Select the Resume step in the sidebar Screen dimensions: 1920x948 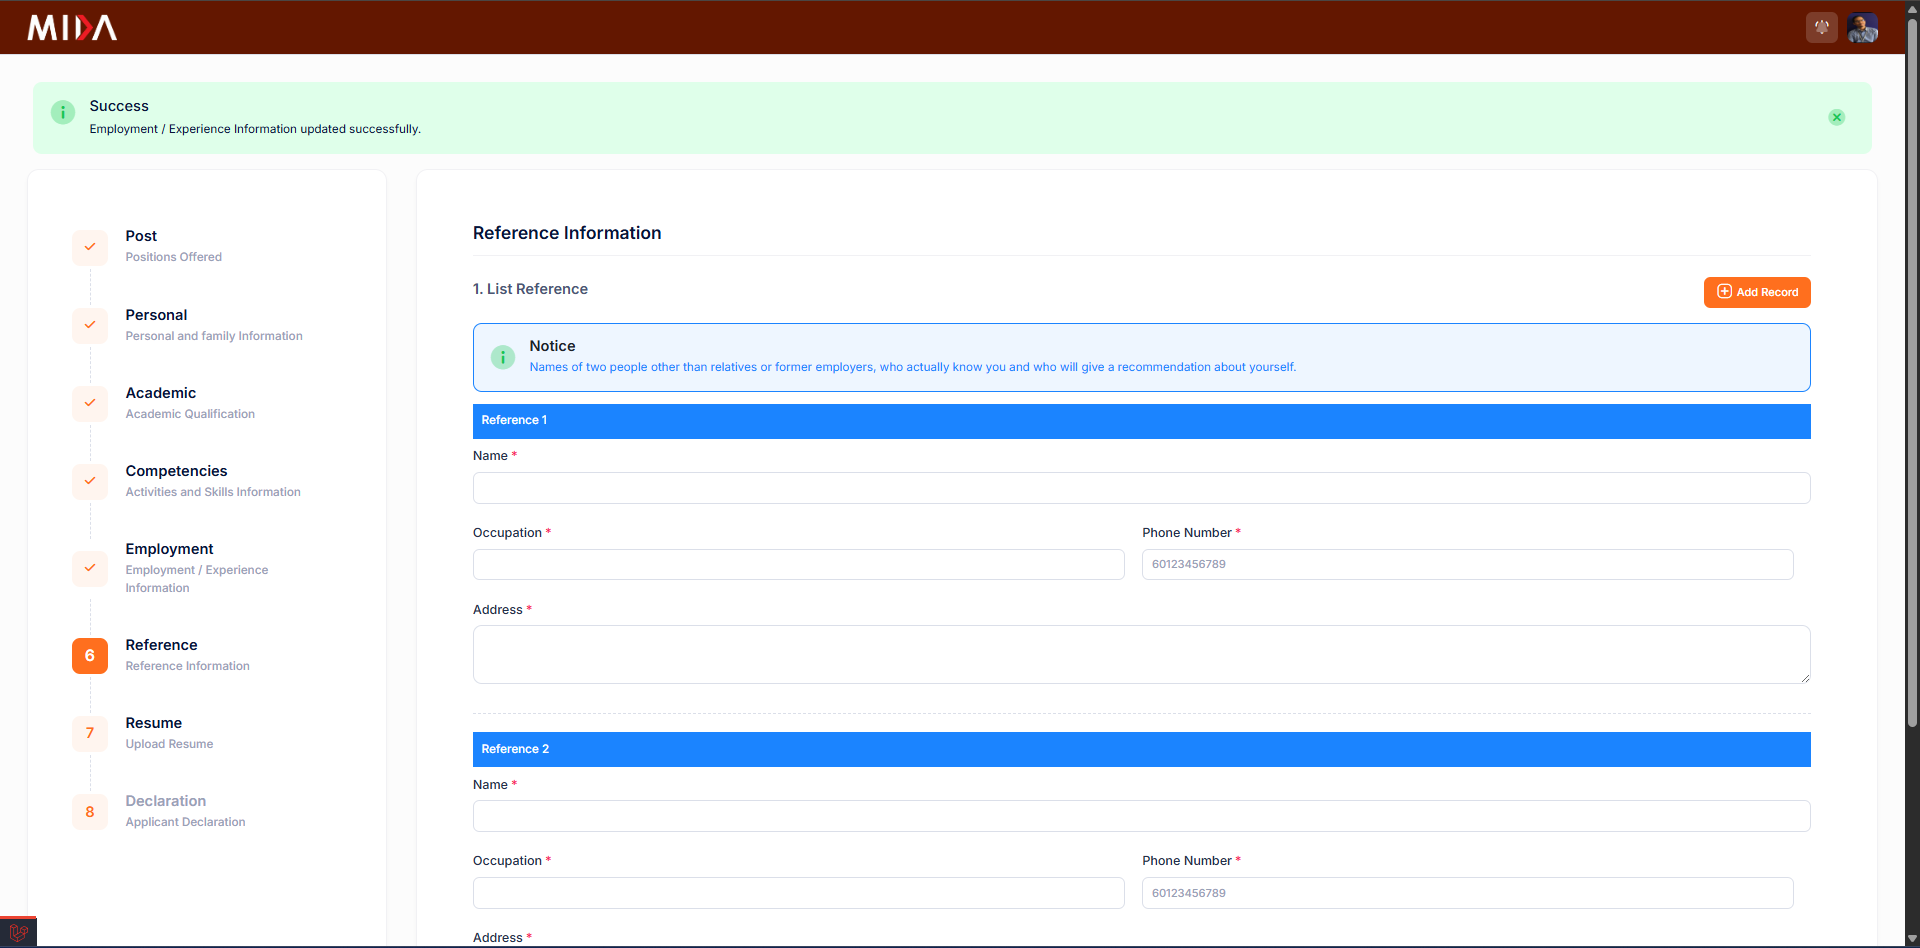click(153, 722)
